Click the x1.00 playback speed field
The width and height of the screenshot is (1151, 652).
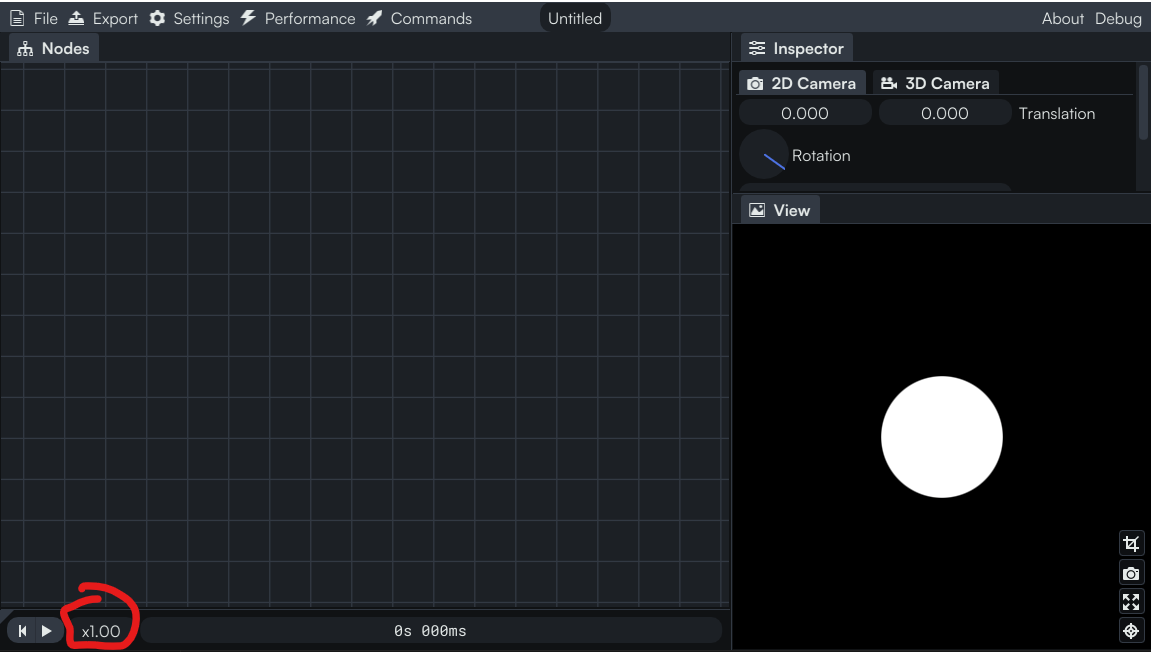pos(101,631)
